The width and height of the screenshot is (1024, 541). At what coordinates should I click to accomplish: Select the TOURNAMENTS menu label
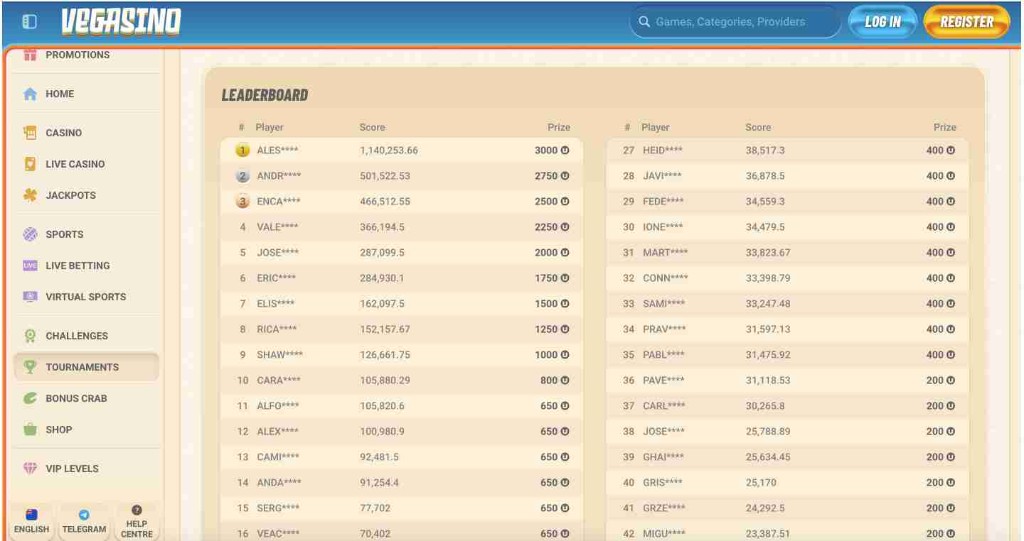pyautogui.click(x=82, y=367)
